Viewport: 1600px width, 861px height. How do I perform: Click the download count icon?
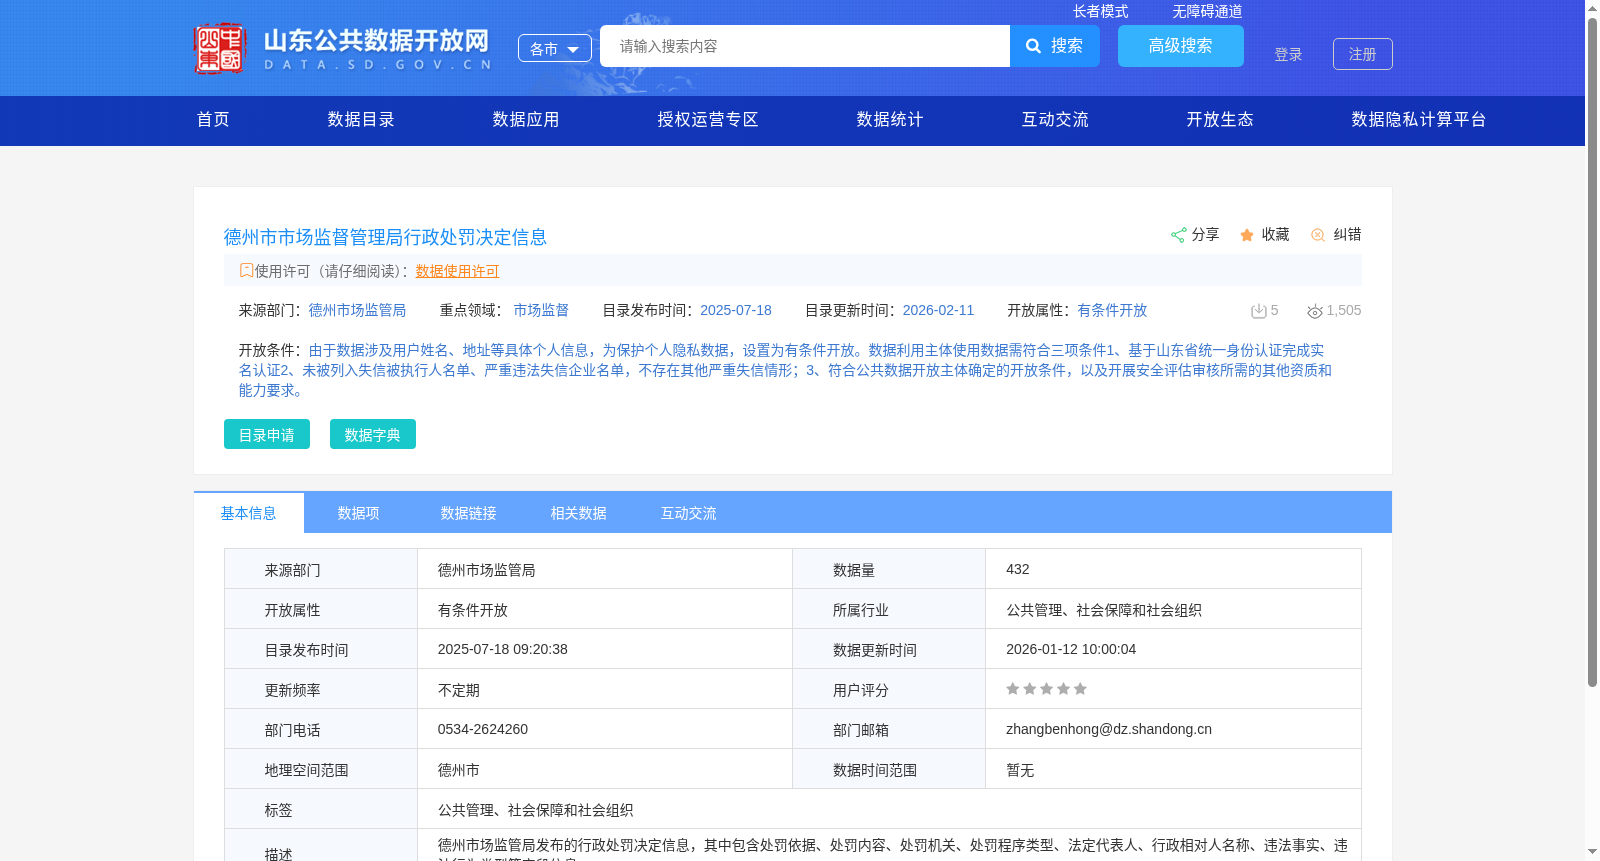click(x=1259, y=311)
